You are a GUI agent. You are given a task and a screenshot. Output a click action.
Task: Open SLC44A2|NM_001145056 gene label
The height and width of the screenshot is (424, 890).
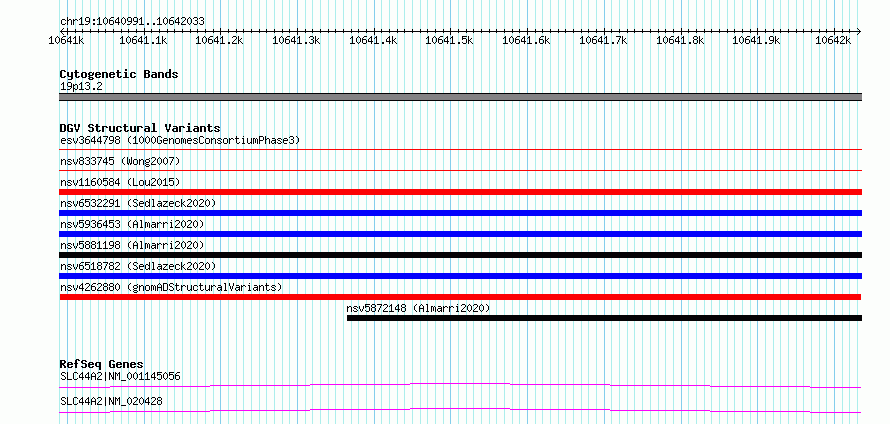point(120,376)
